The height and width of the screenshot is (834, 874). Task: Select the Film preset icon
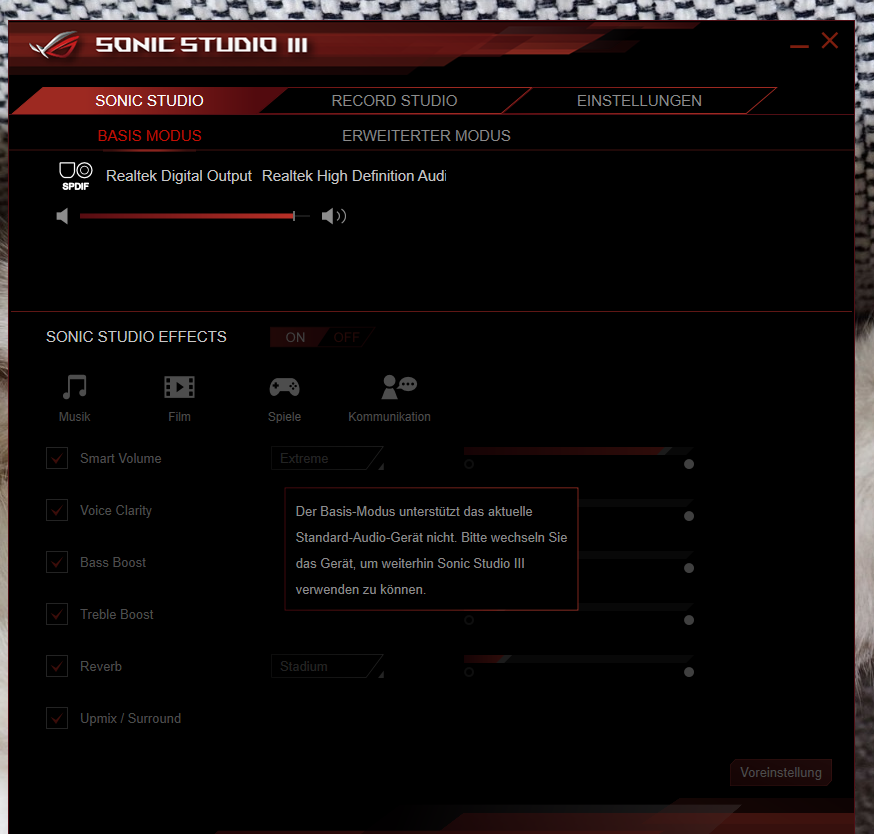click(179, 387)
